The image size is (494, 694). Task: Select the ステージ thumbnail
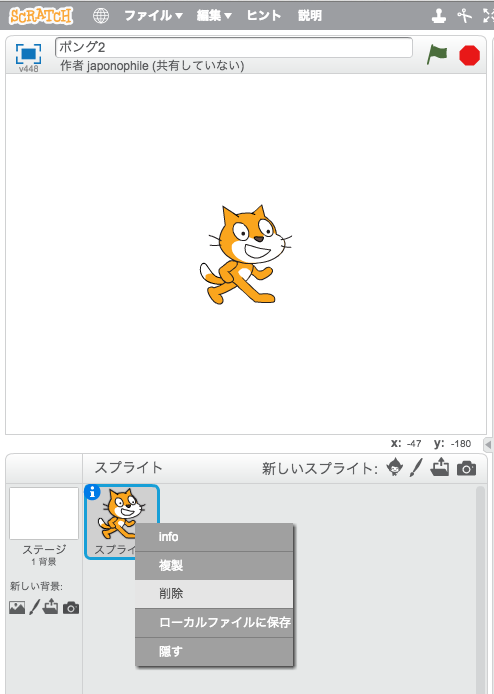click(44, 513)
